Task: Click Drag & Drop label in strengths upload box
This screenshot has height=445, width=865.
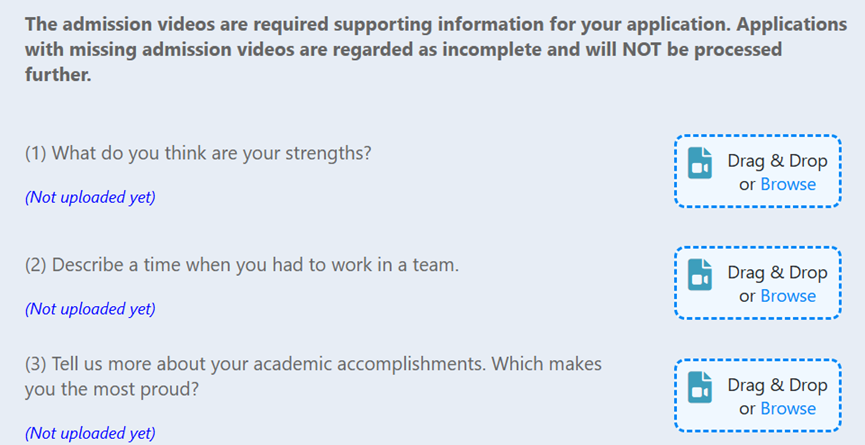Action: pos(777,161)
